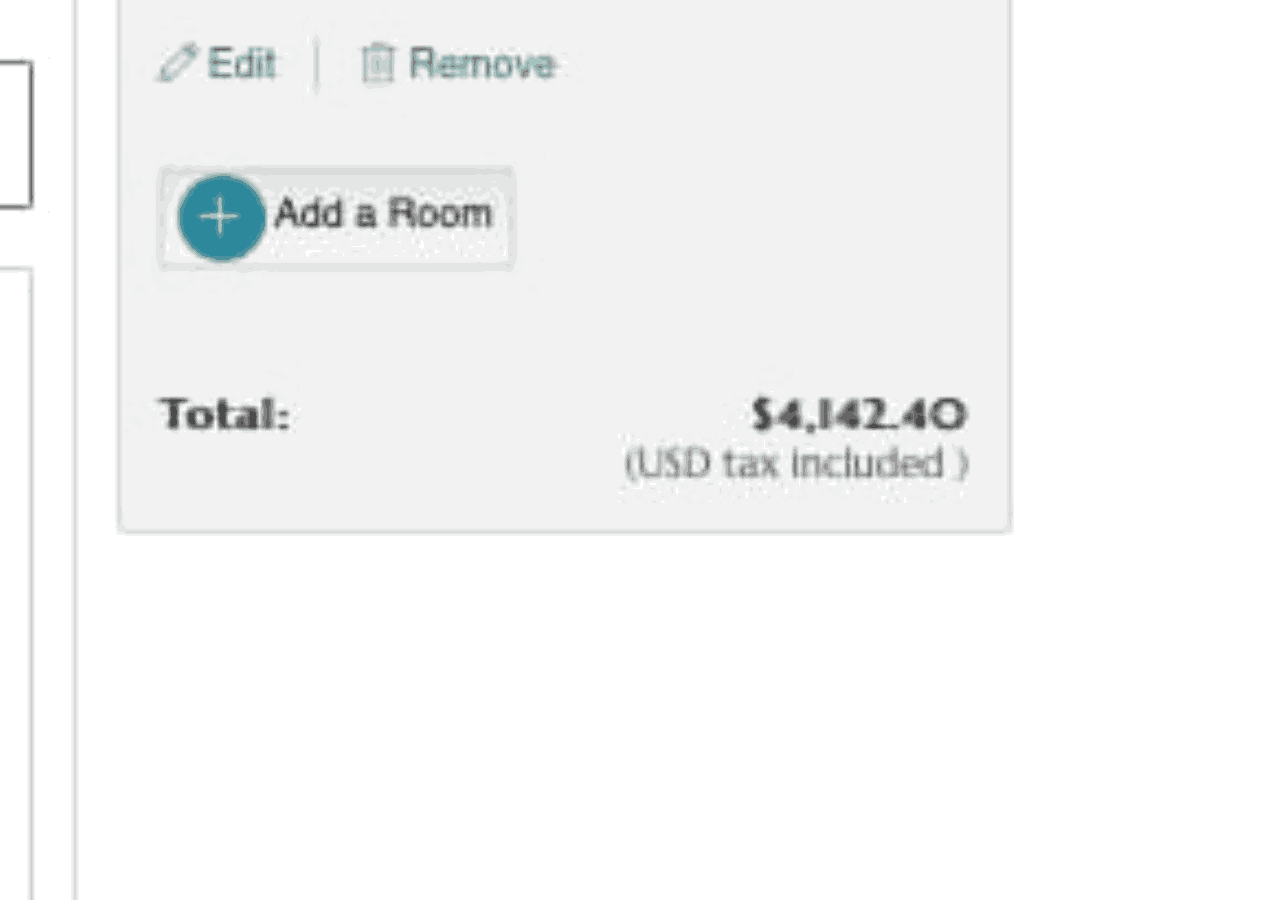1280x900 pixels.
Task: Click empty space between Total label and price
Action: click(520, 414)
